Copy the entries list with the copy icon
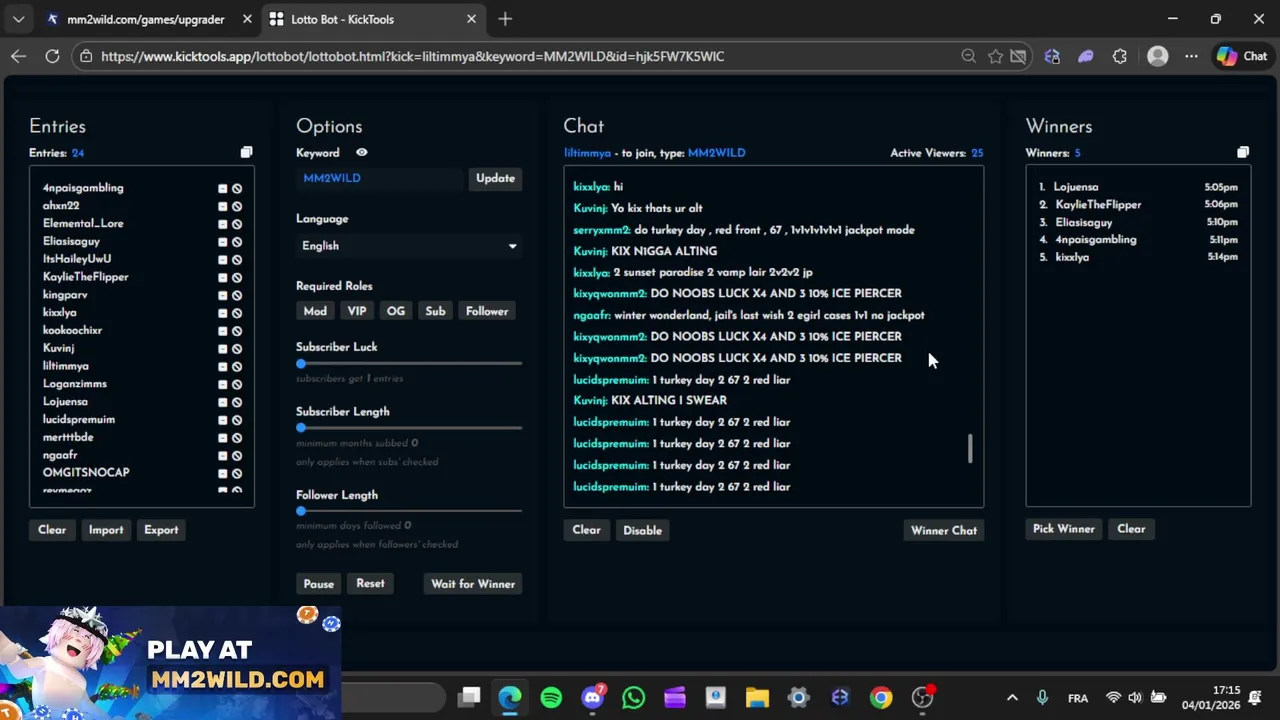This screenshot has height=720, width=1280. 246,152
